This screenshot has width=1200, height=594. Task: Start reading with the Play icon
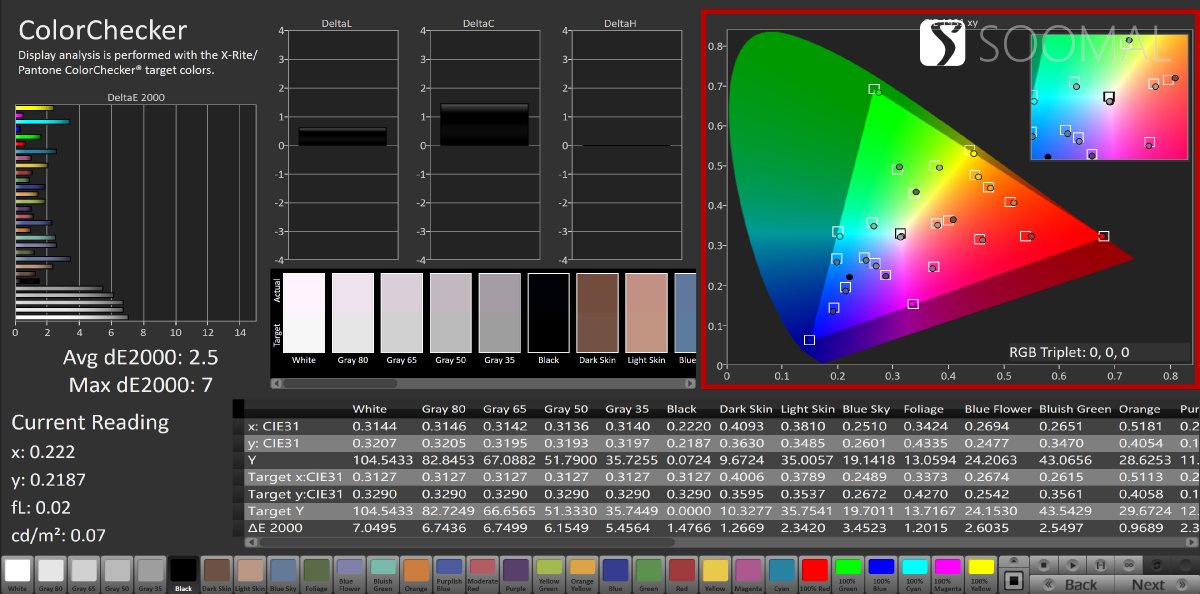[x=1073, y=564]
